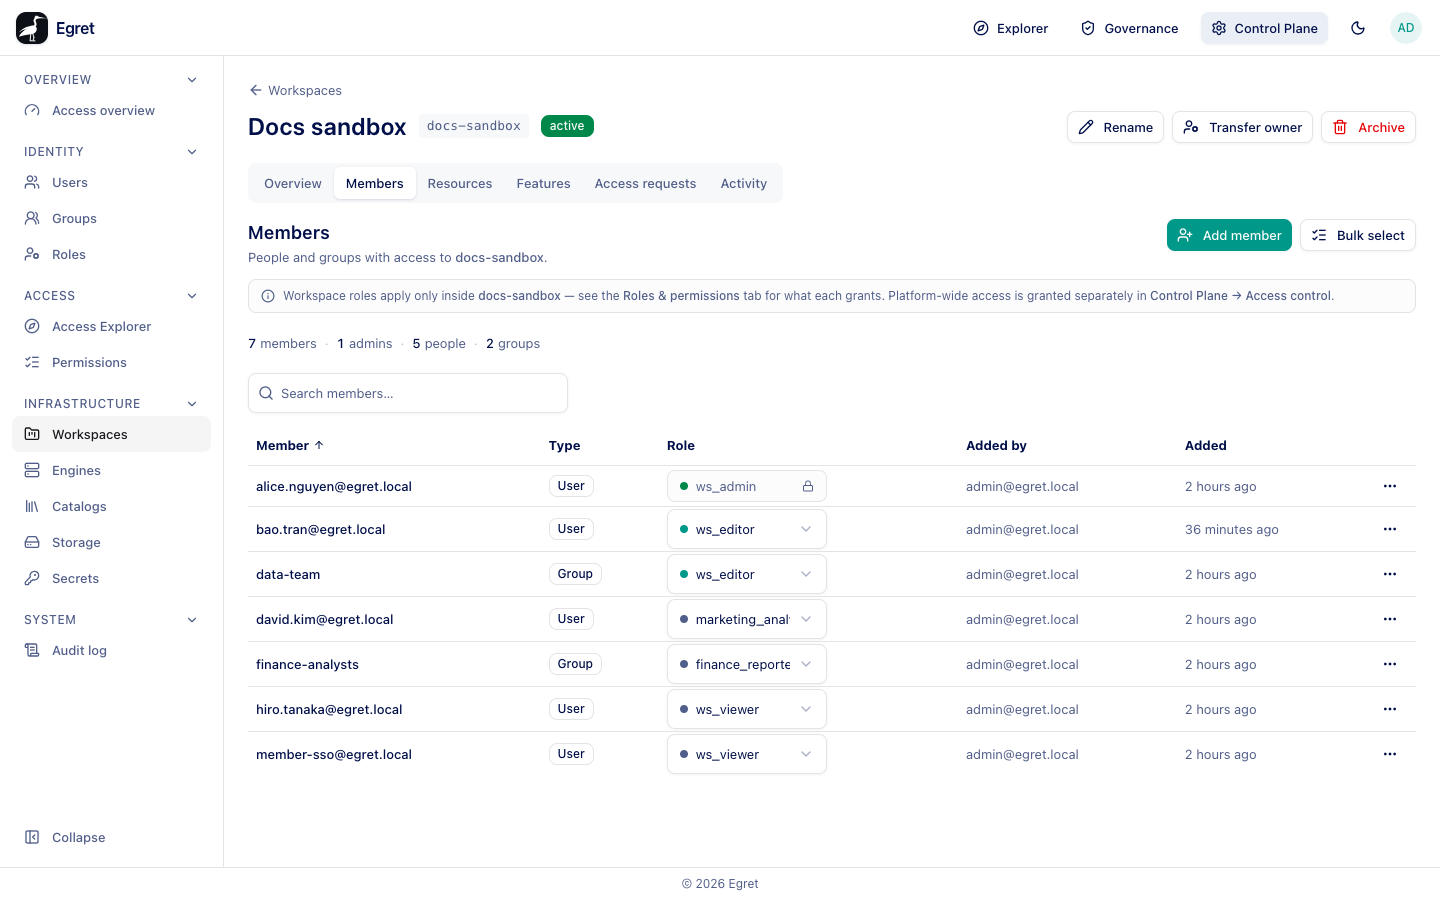Screen dimensions: 1440x900
Task: Open role dropdown for david.kim@egret.local
Action: pos(747,619)
